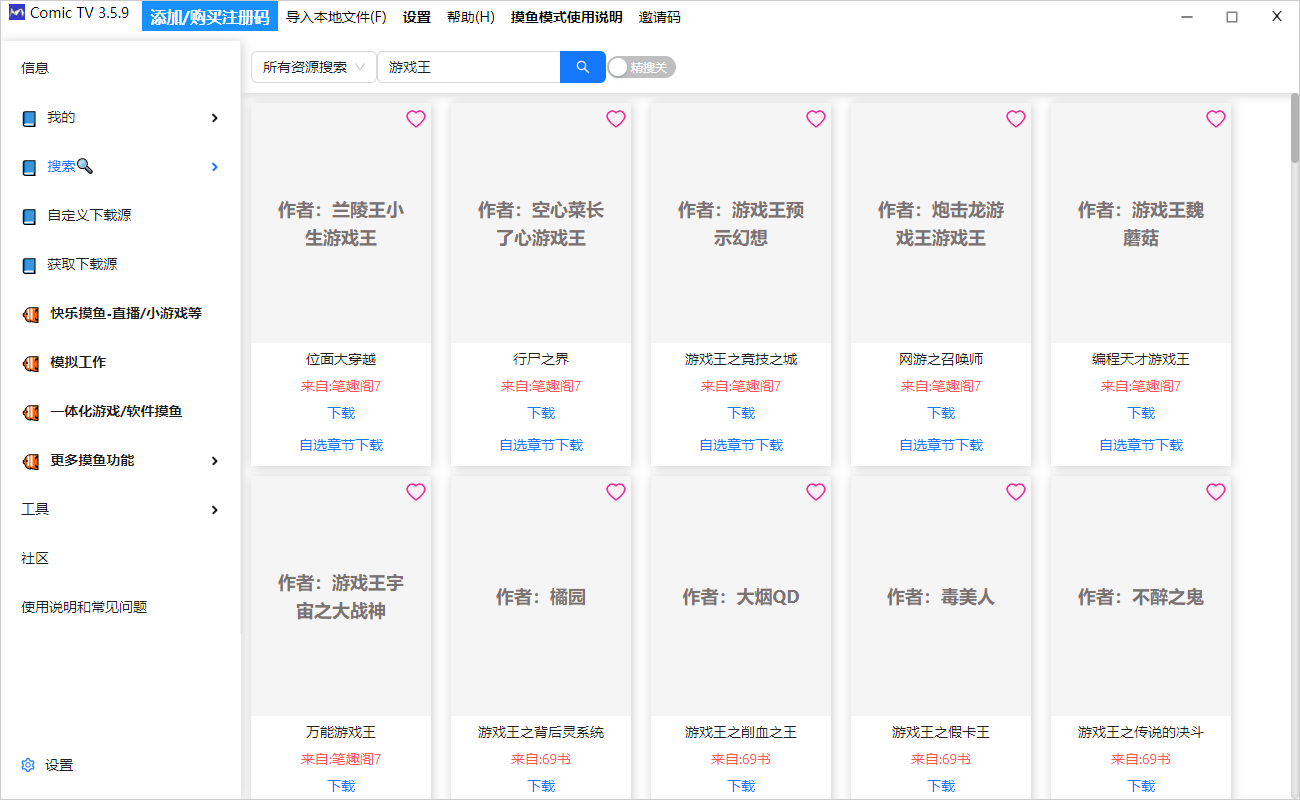
Task: Click 下载 under 万能游戏王
Action: pyautogui.click(x=341, y=786)
